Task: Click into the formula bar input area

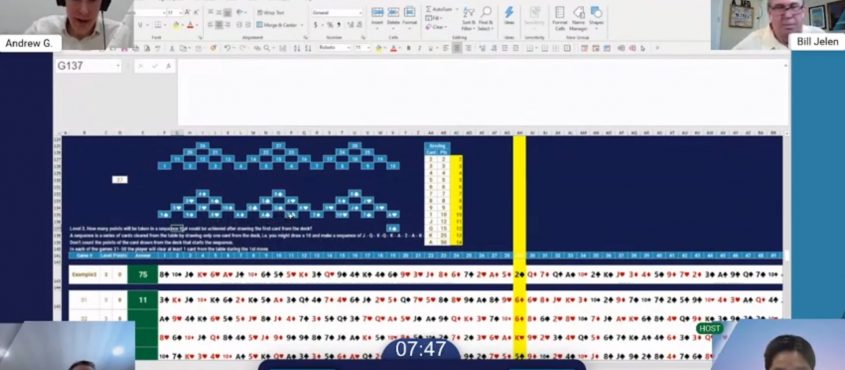Action: pyautogui.click(x=483, y=92)
